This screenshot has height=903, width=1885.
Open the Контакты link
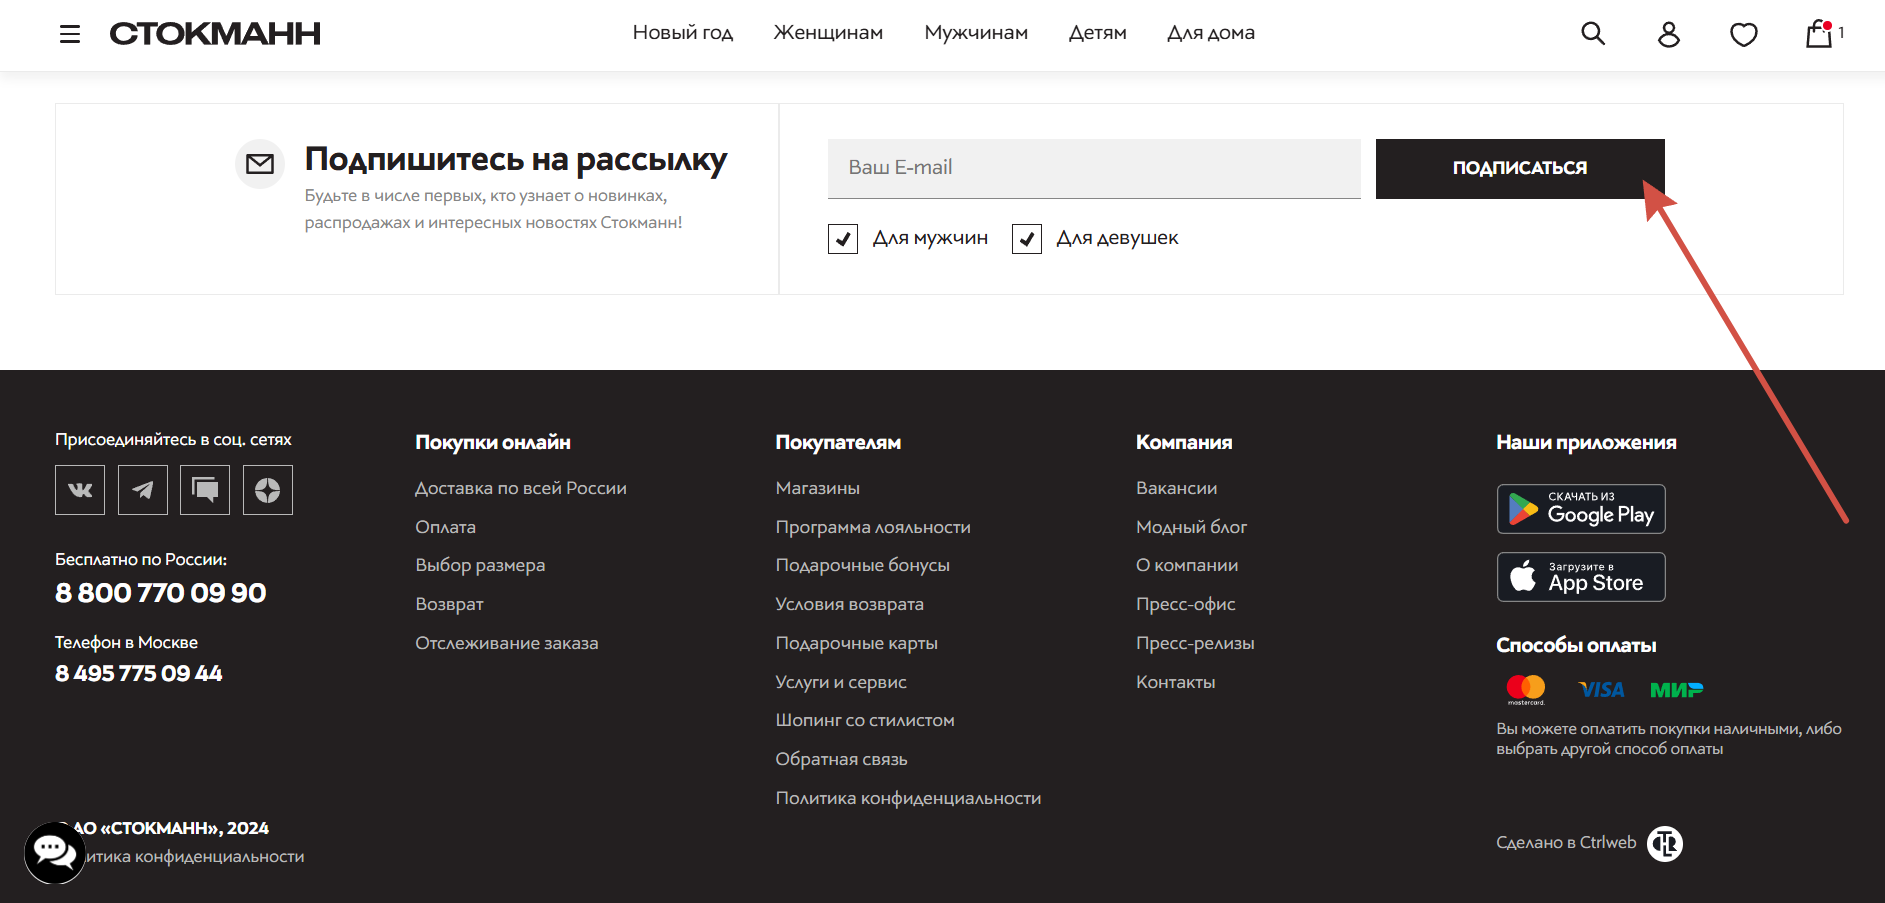[1176, 682]
